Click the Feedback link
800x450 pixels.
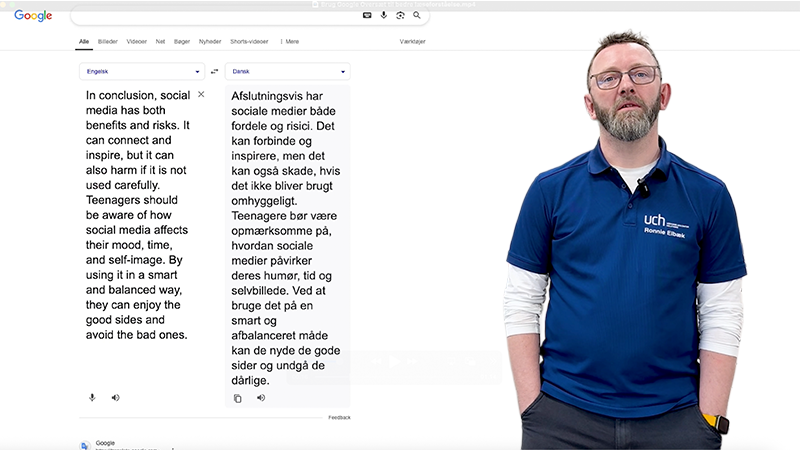click(x=339, y=417)
